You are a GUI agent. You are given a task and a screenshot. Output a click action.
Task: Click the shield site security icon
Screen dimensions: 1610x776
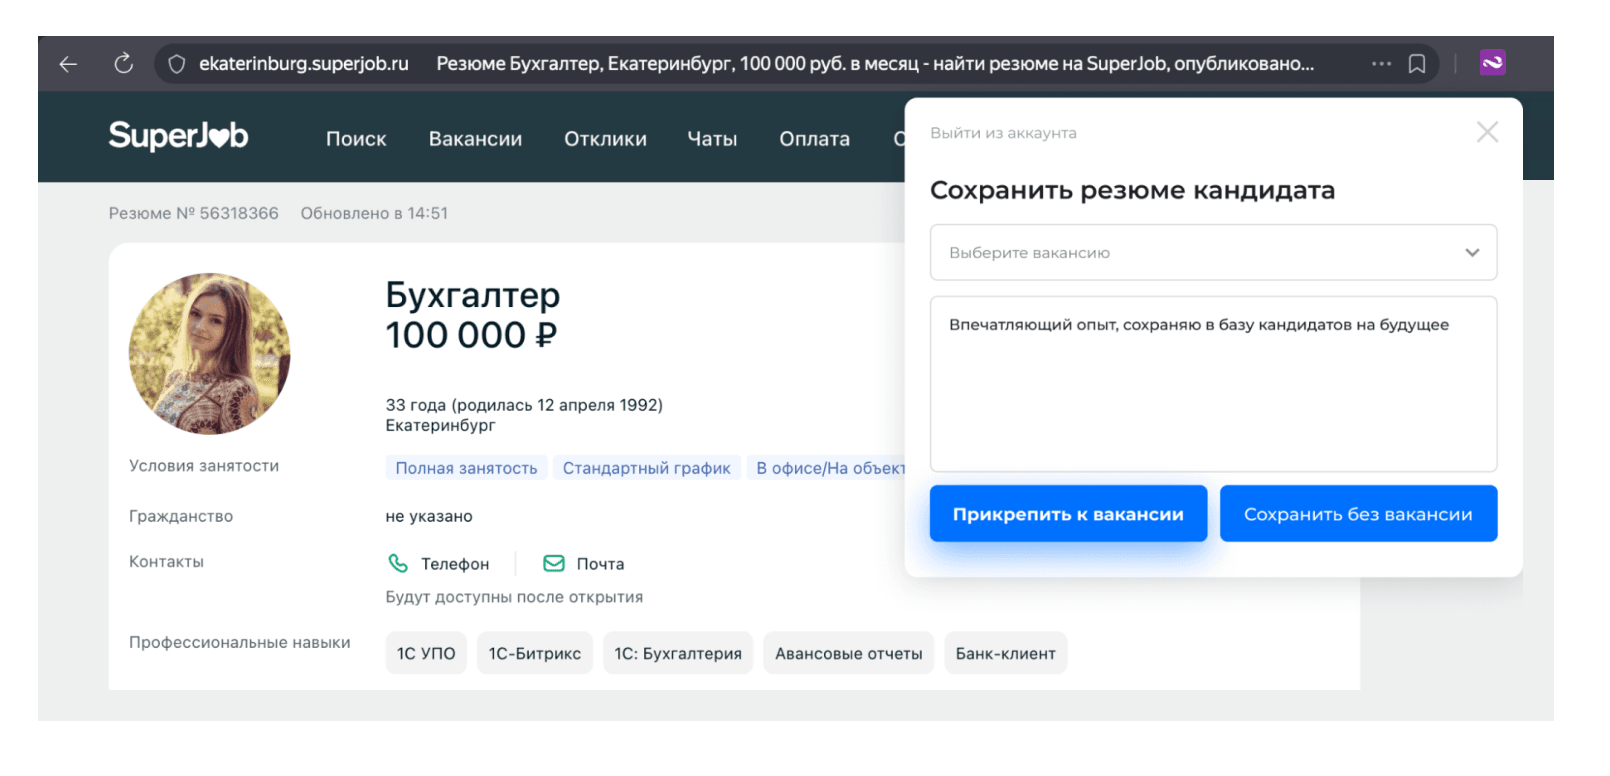(177, 64)
